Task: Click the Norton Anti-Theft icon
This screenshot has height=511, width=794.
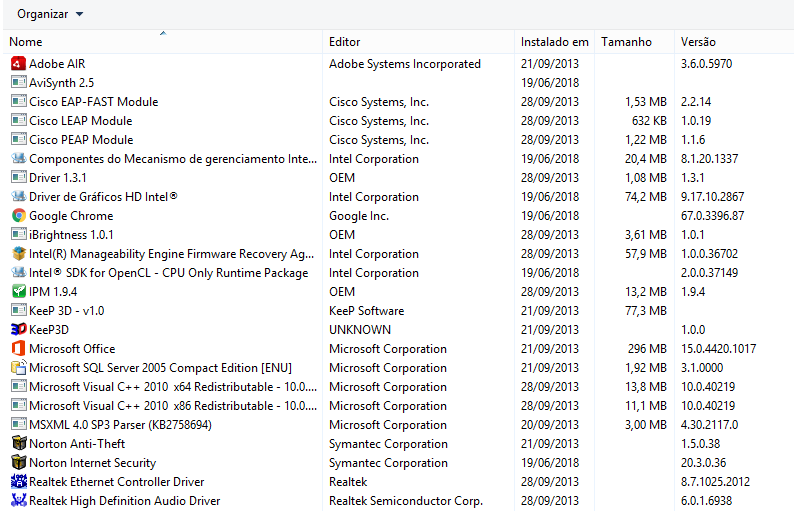Action: coord(18,444)
